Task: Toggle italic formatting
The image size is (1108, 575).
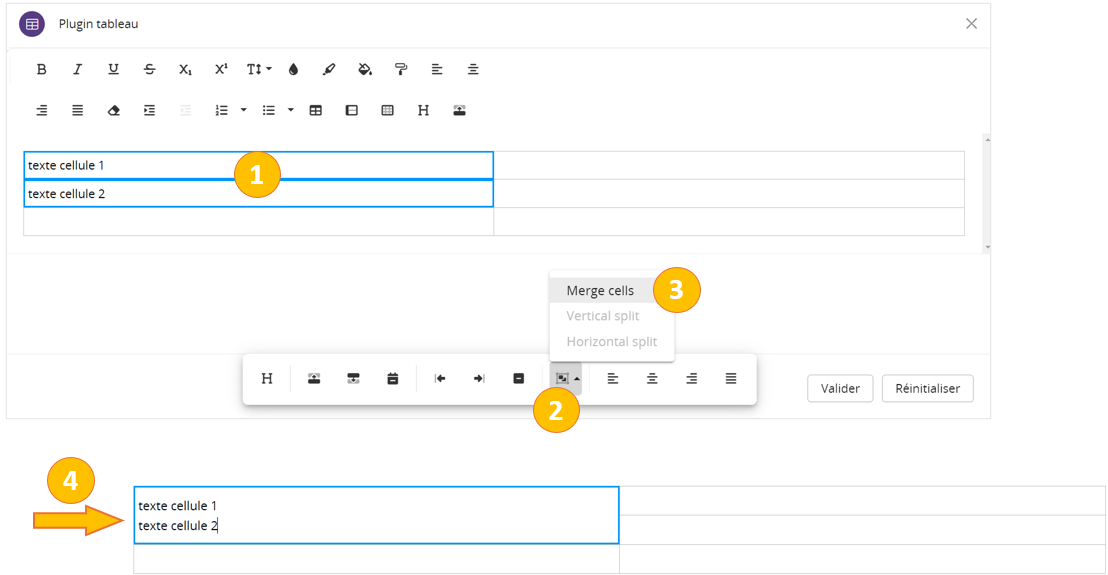Action: (x=77, y=69)
